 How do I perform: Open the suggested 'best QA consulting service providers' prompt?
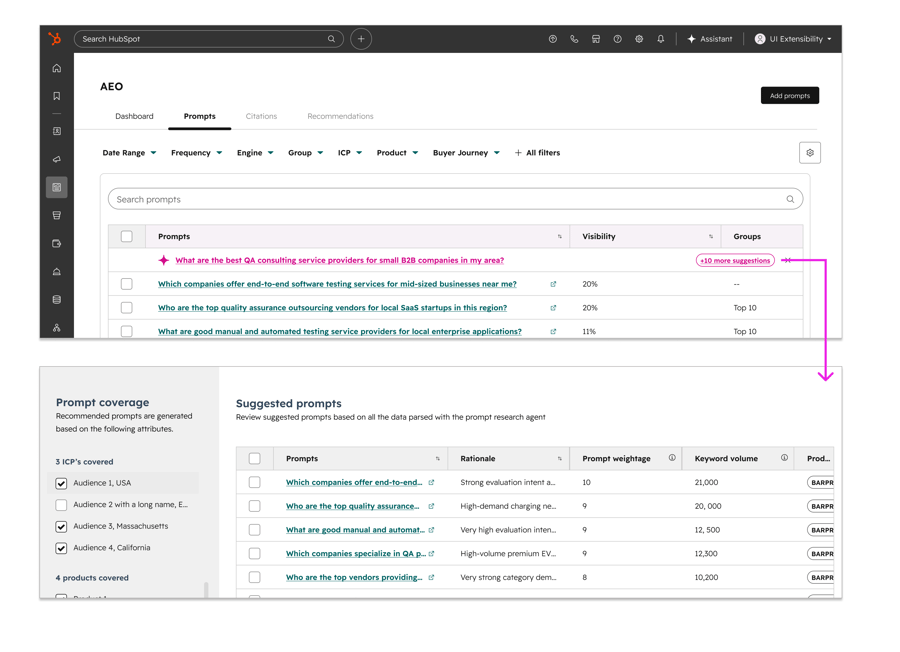point(340,260)
